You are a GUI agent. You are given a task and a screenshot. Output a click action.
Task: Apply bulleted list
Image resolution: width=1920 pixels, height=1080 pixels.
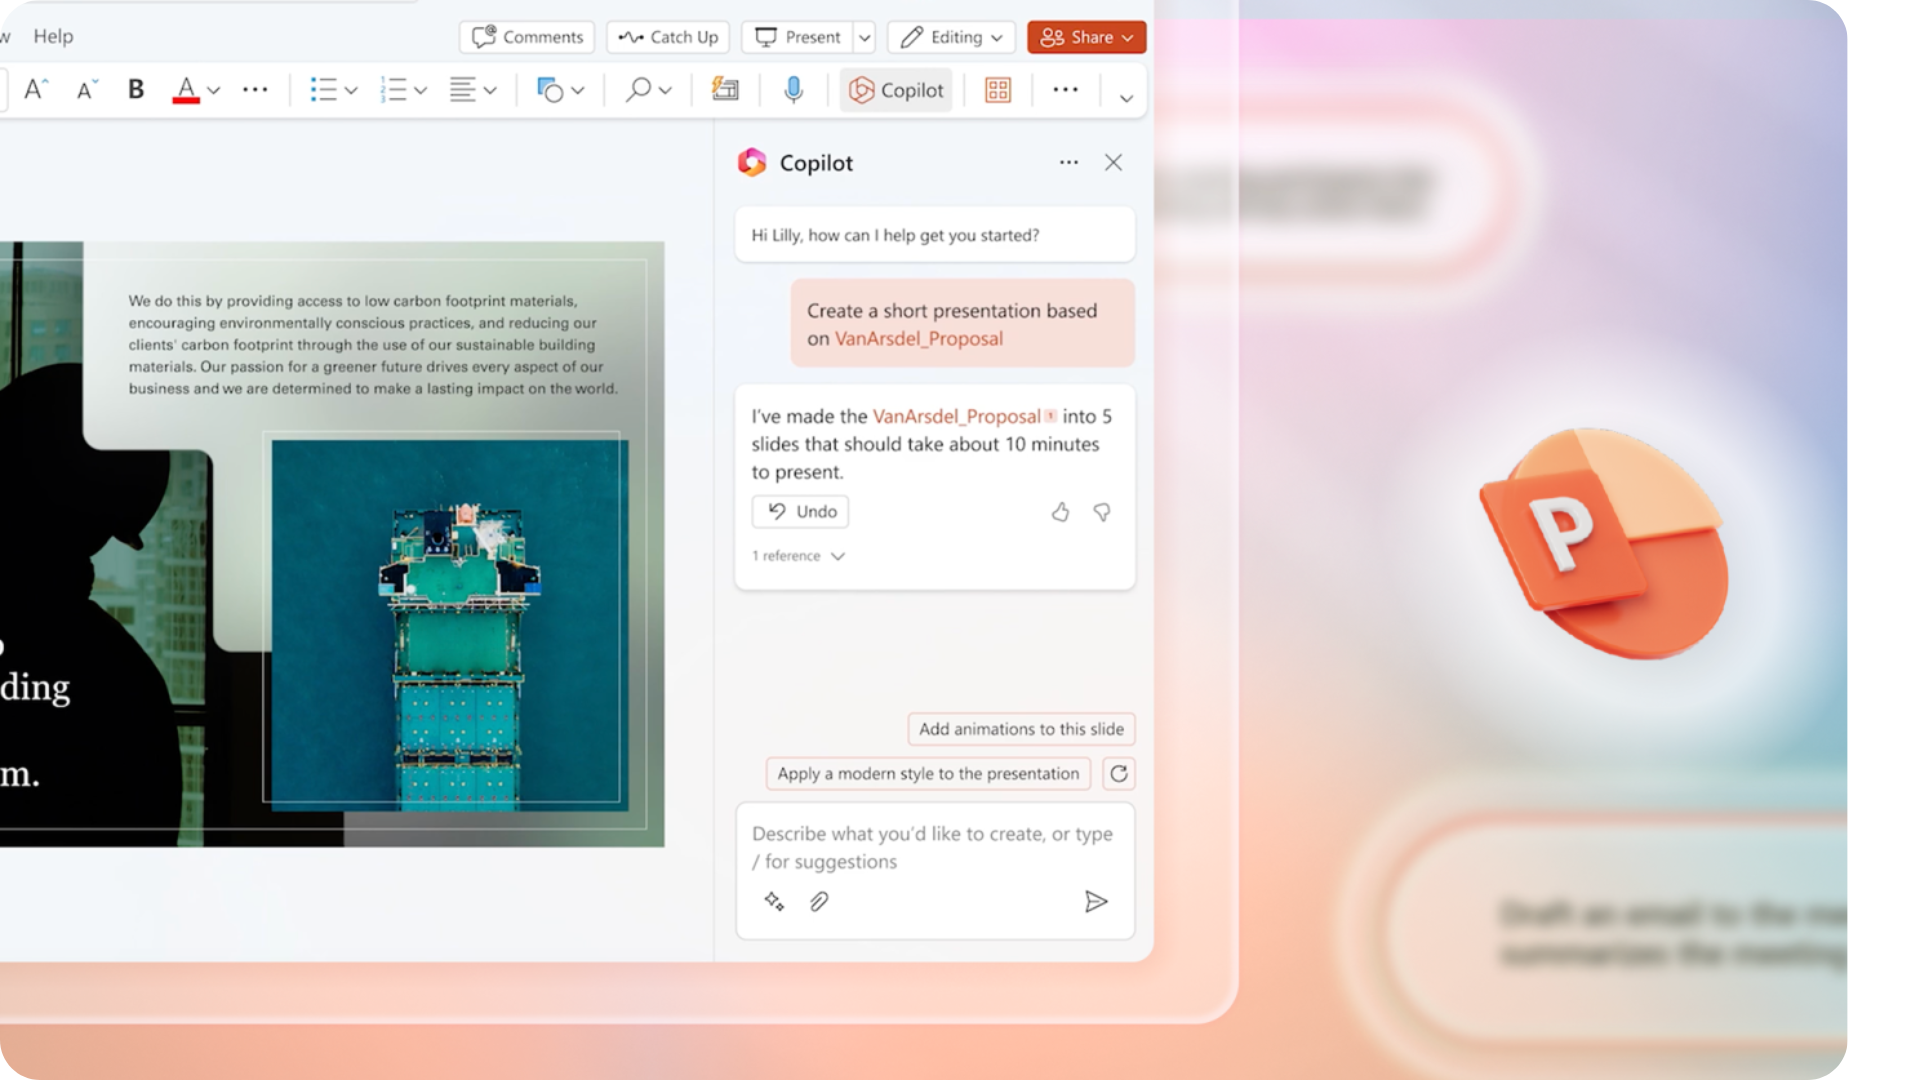pyautogui.click(x=323, y=90)
